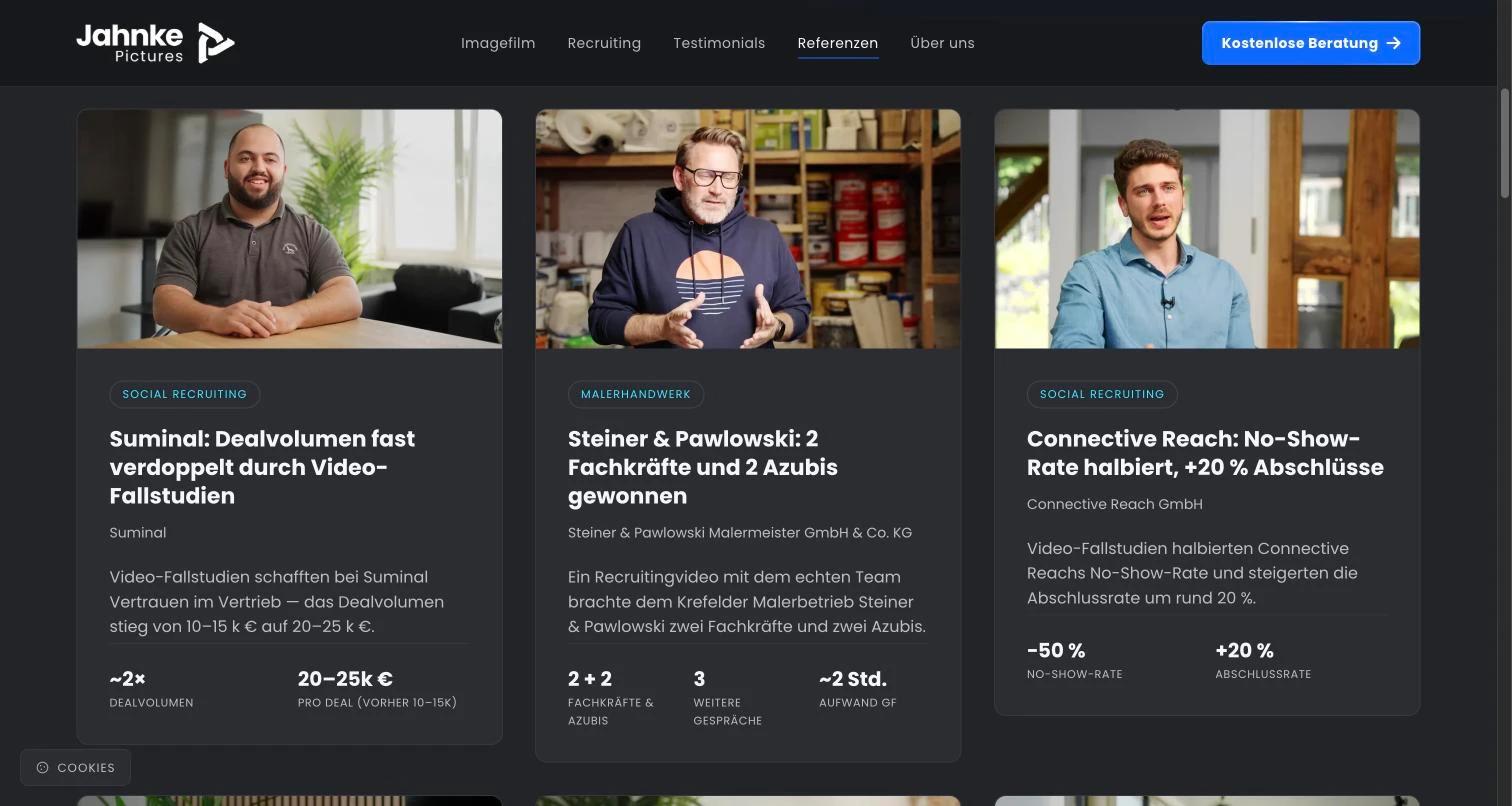Screen dimensions: 1512x806
Task: Open the Über uns page
Action: [x=942, y=43]
